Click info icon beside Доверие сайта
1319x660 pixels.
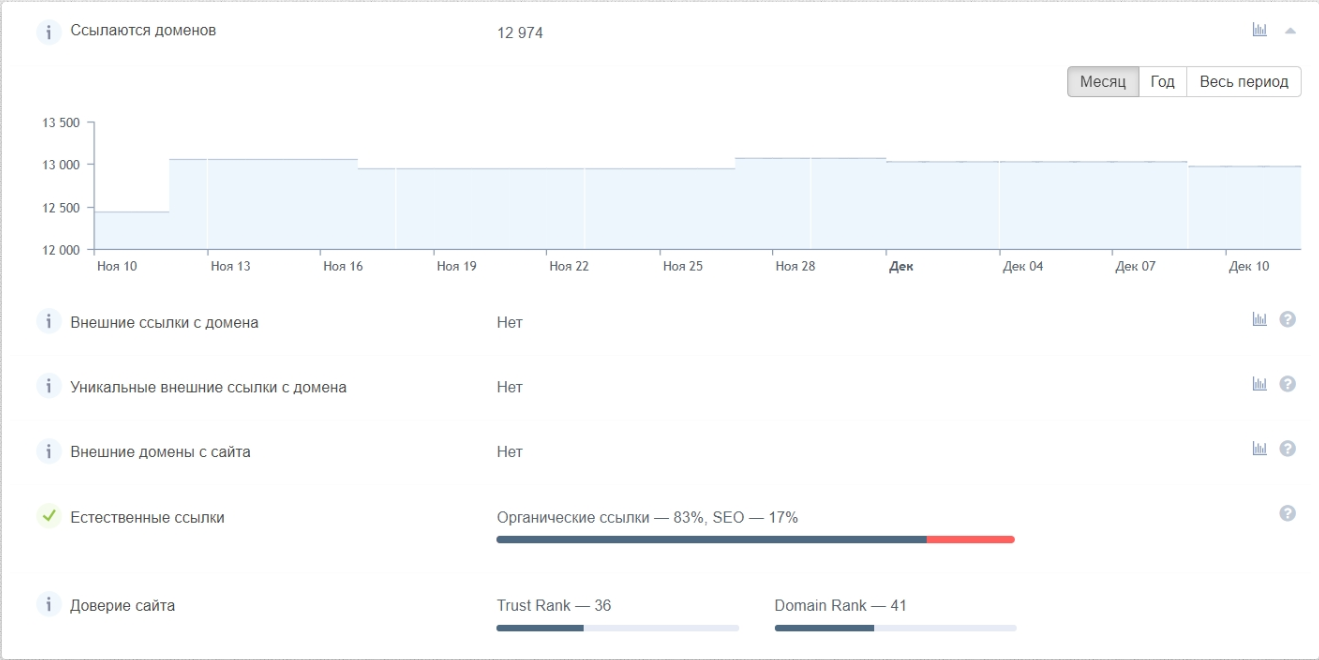point(48,605)
